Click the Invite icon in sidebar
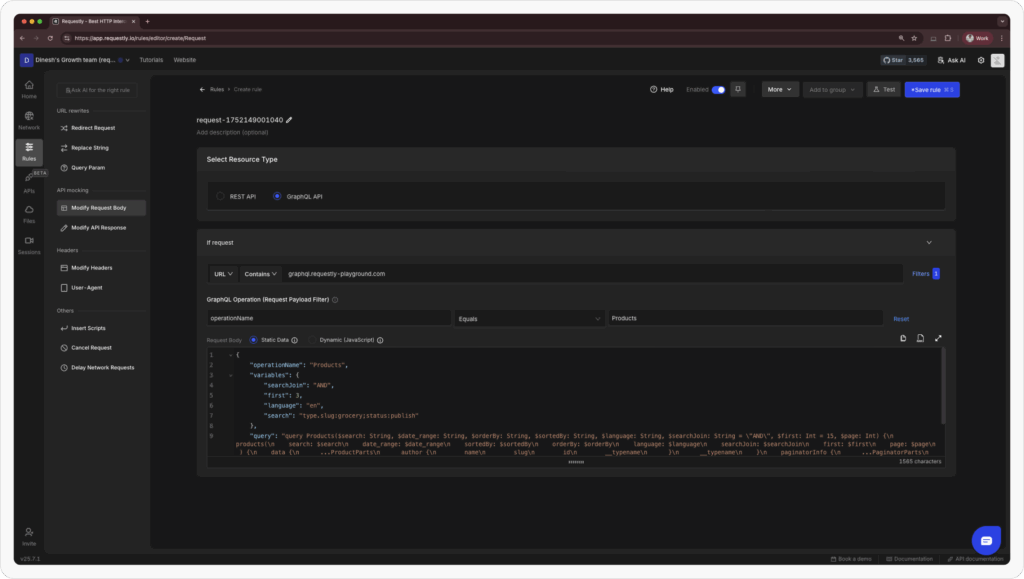The image size is (1024, 579). 29,537
